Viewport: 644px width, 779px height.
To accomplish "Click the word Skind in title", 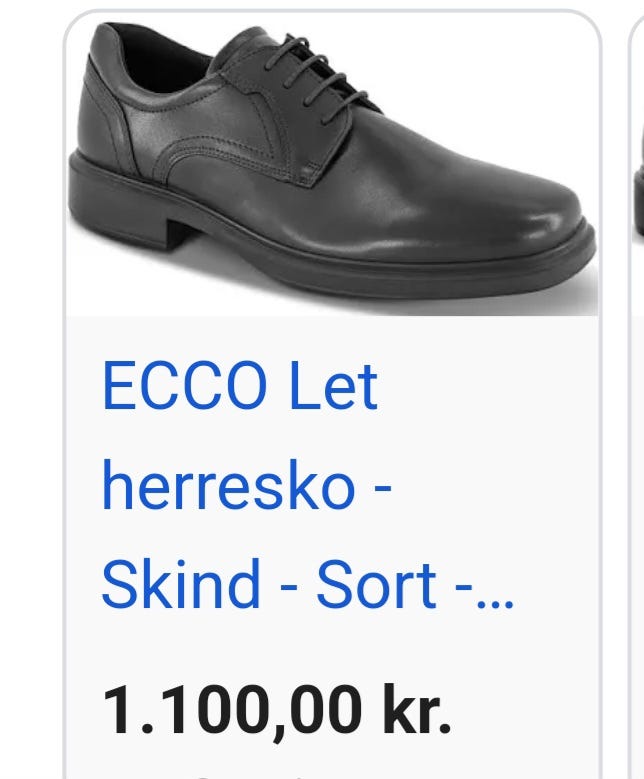I will [x=181, y=583].
